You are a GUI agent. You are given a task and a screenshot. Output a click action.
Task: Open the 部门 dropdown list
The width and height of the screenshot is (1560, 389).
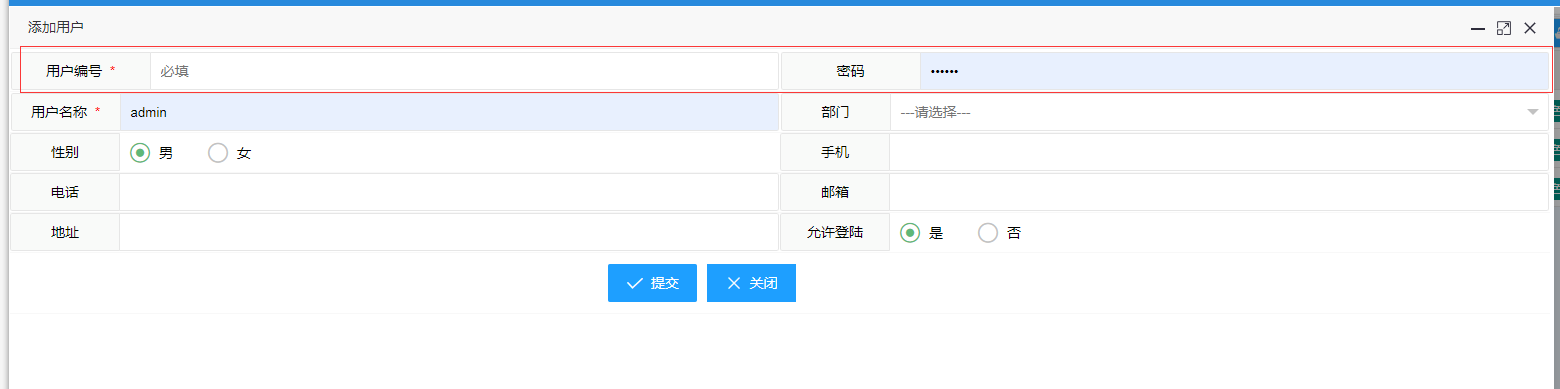(x=1219, y=112)
